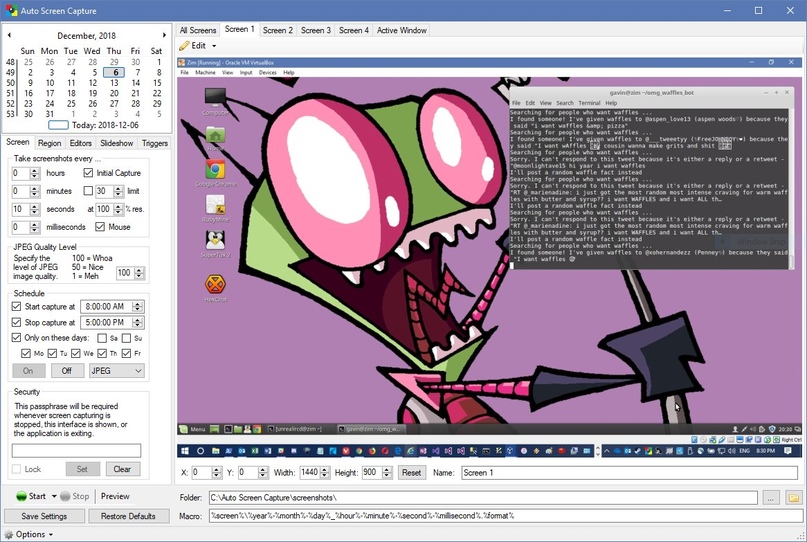
Task: Switch to the Screen 2 tab
Action: [278, 30]
